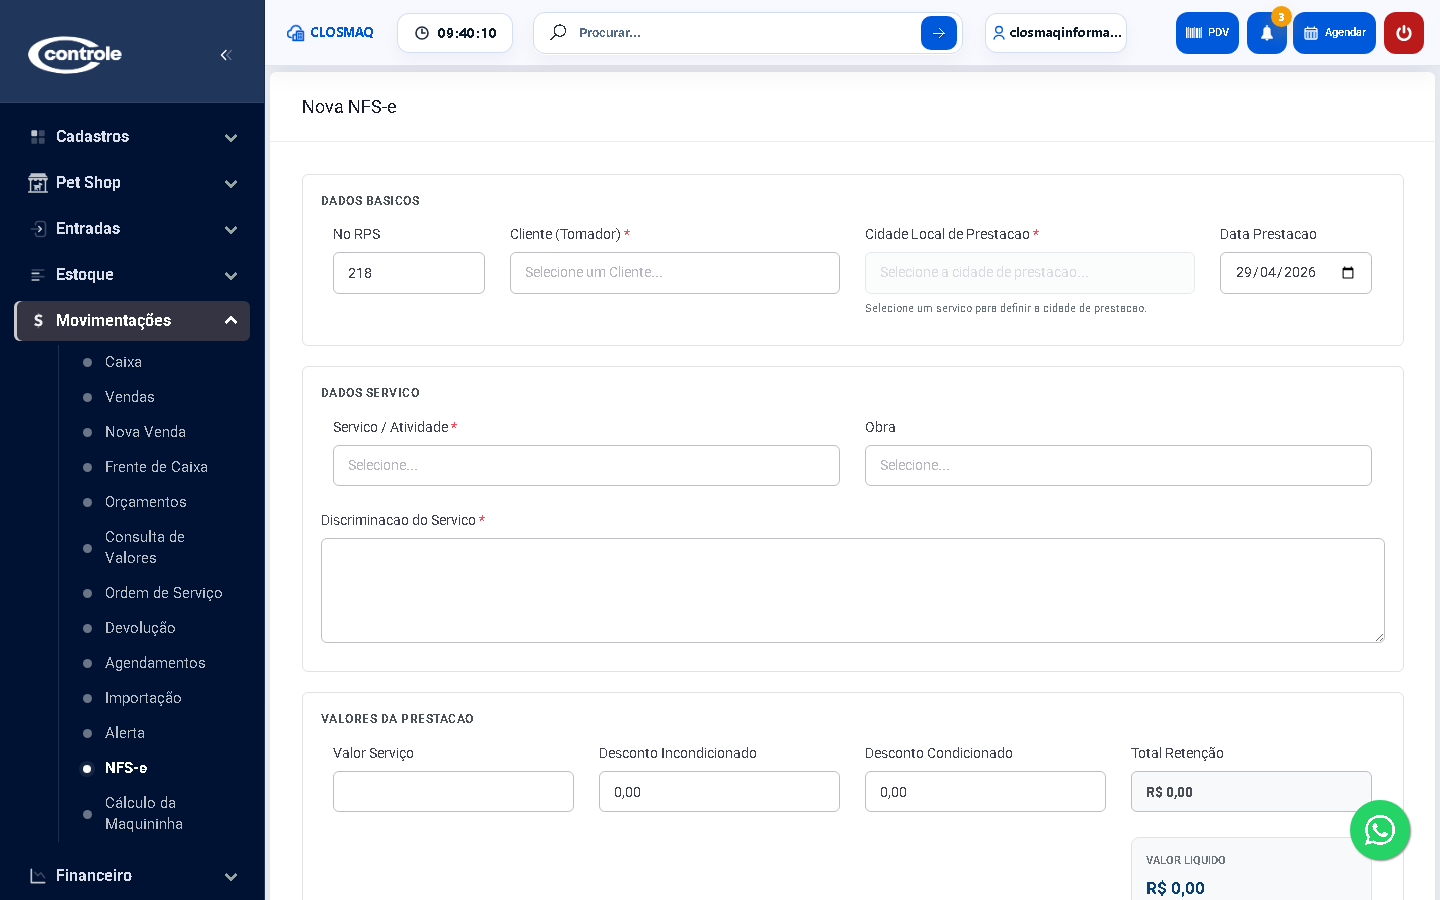Screen dimensions: 1440x900
Task: Open the PDV barcode button
Action: click(1207, 33)
